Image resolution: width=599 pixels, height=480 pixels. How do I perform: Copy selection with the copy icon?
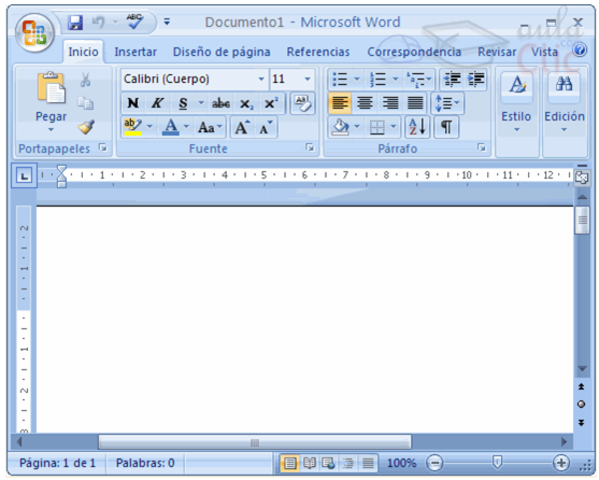pos(86,103)
